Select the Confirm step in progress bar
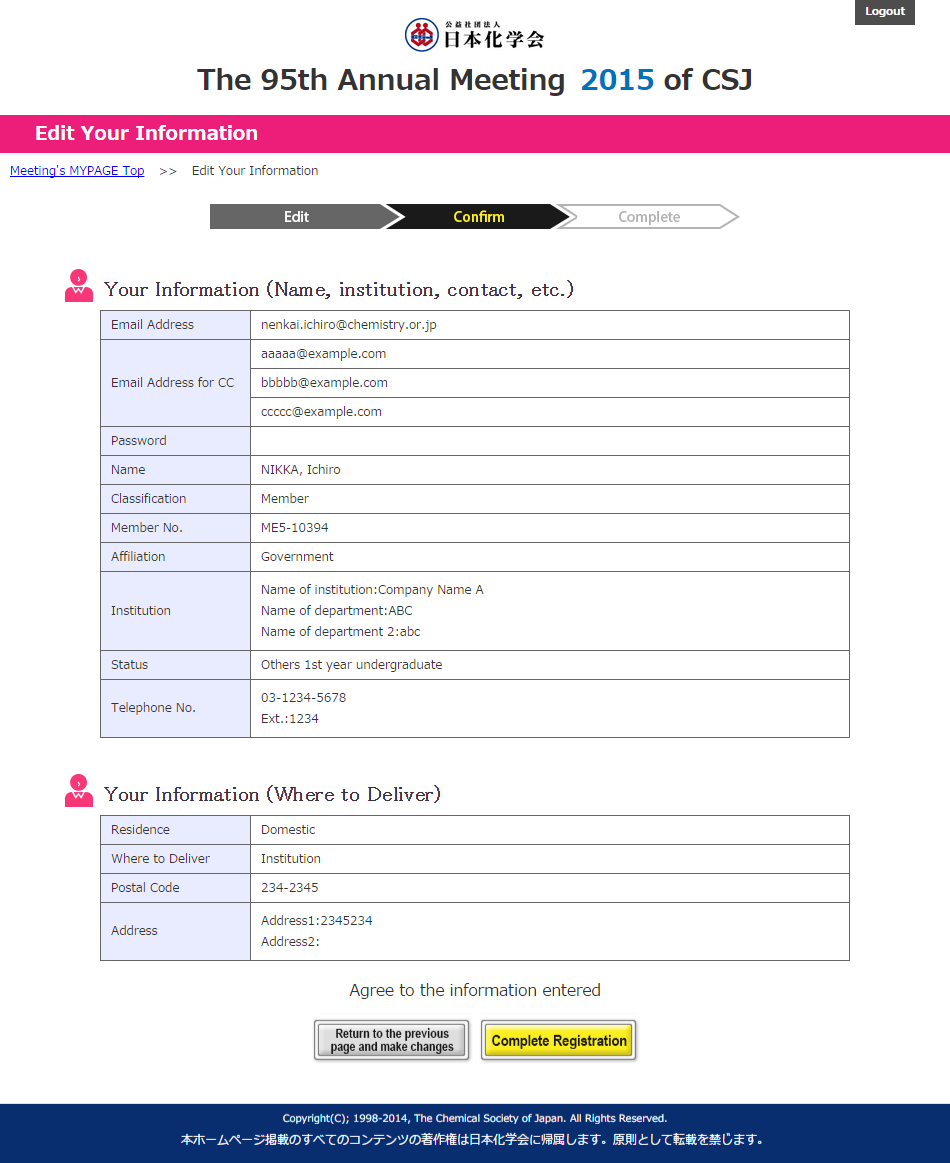The height and width of the screenshot is (1163, 950). click(478, 217)
